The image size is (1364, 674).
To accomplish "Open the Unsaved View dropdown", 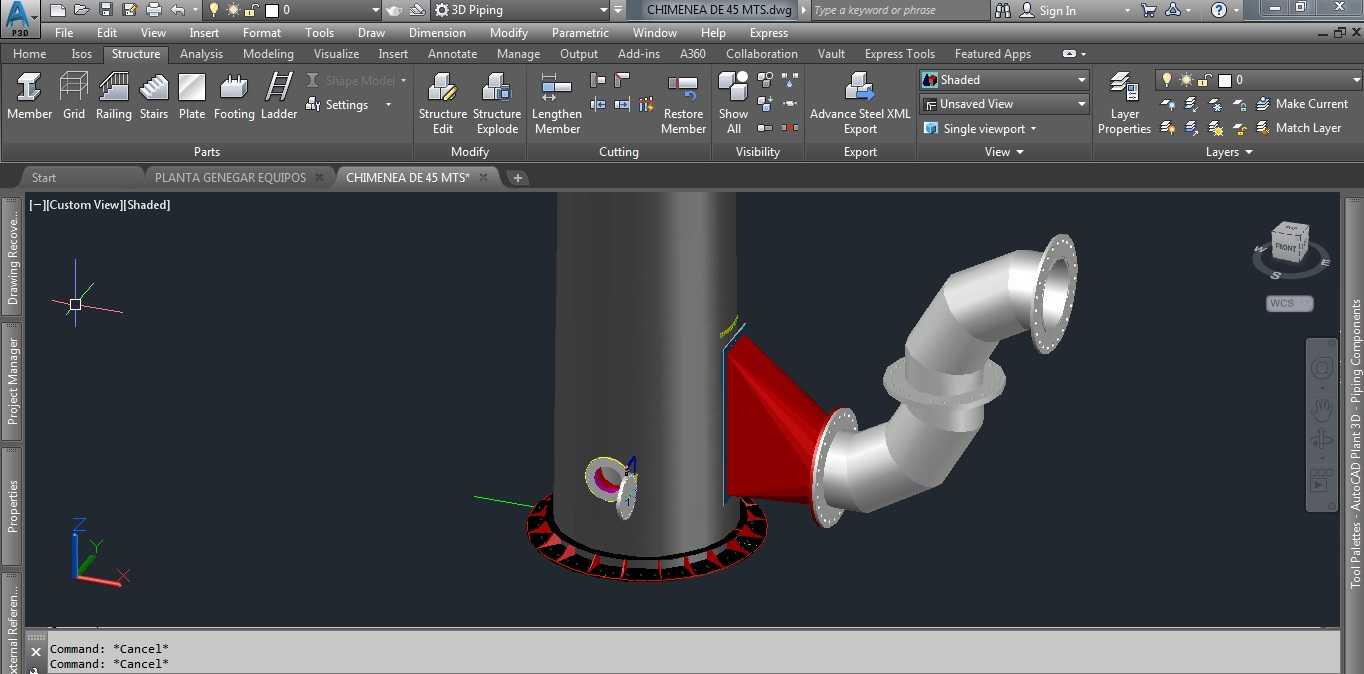I will [1003, 104].
